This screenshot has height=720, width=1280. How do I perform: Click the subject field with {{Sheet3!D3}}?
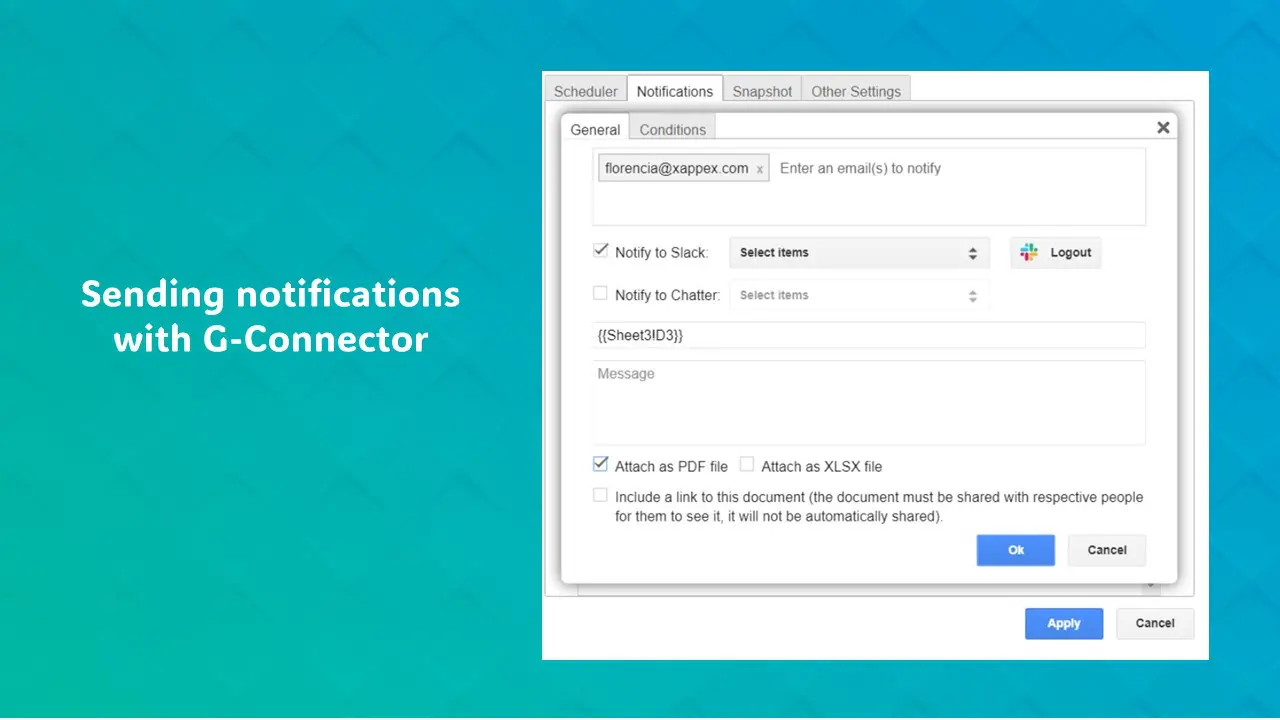868,336
